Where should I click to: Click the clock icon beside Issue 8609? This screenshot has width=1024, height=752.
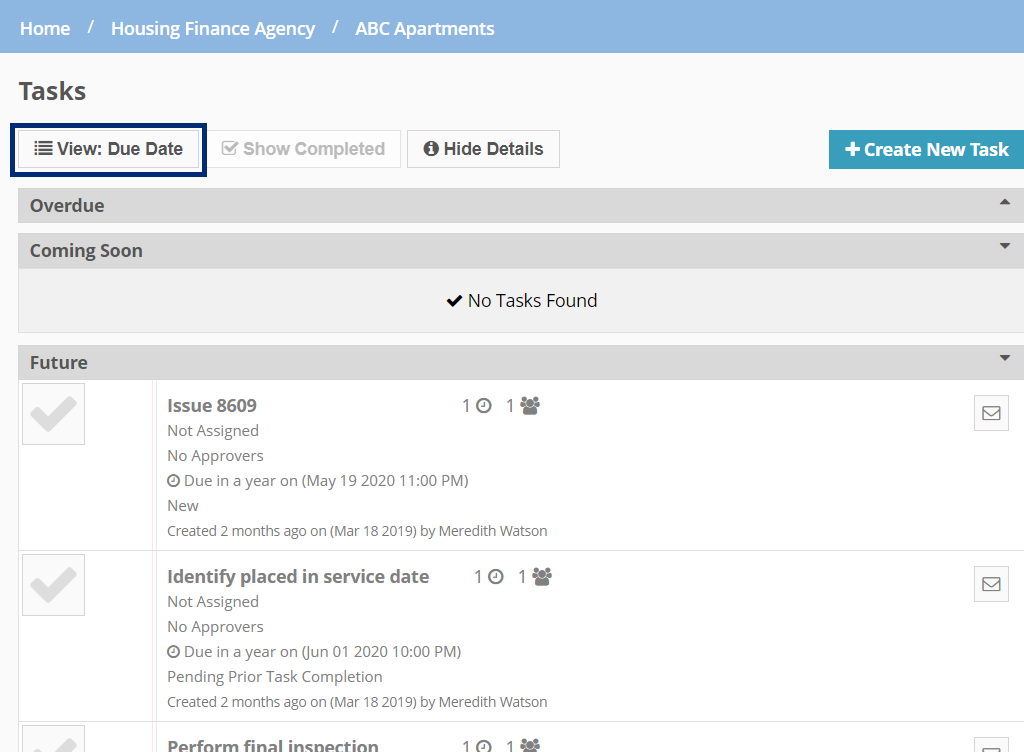(484, 406)
